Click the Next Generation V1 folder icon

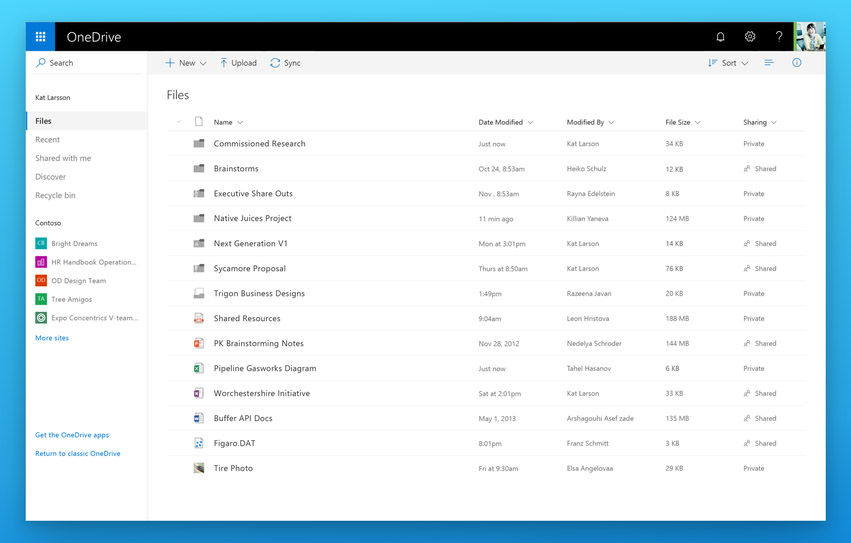pos(199,243)
